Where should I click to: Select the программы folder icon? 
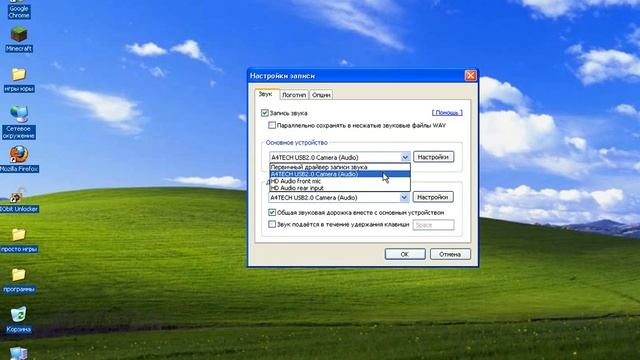coord(19,280)
